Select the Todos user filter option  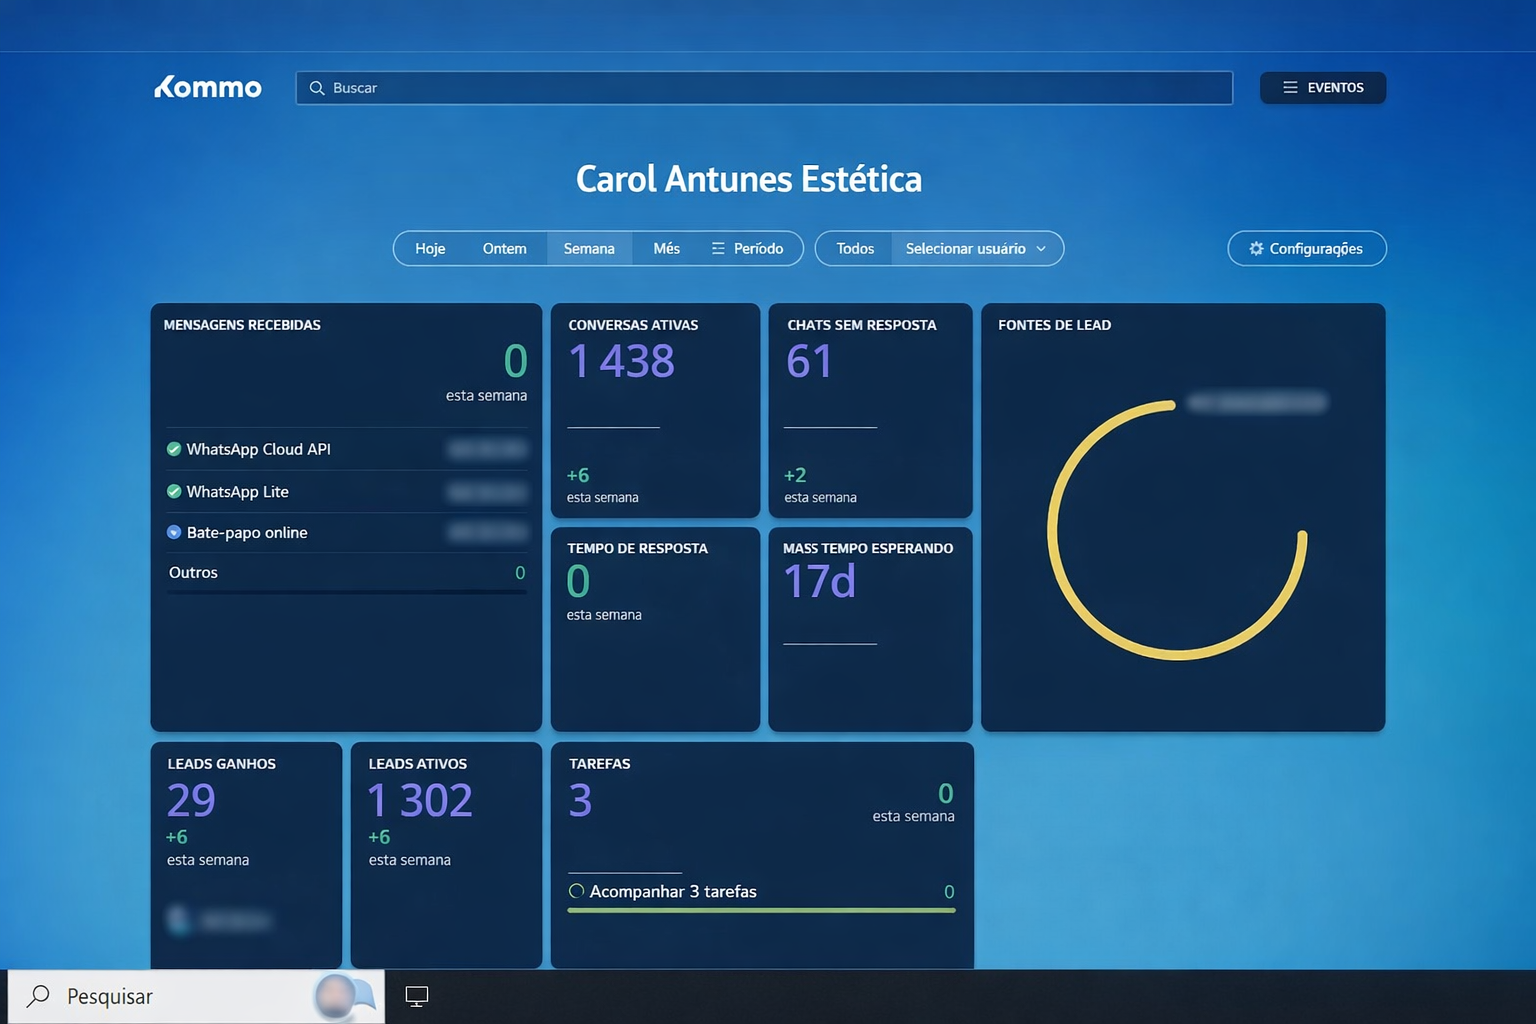pyautogui.click(x=855, y=248)
